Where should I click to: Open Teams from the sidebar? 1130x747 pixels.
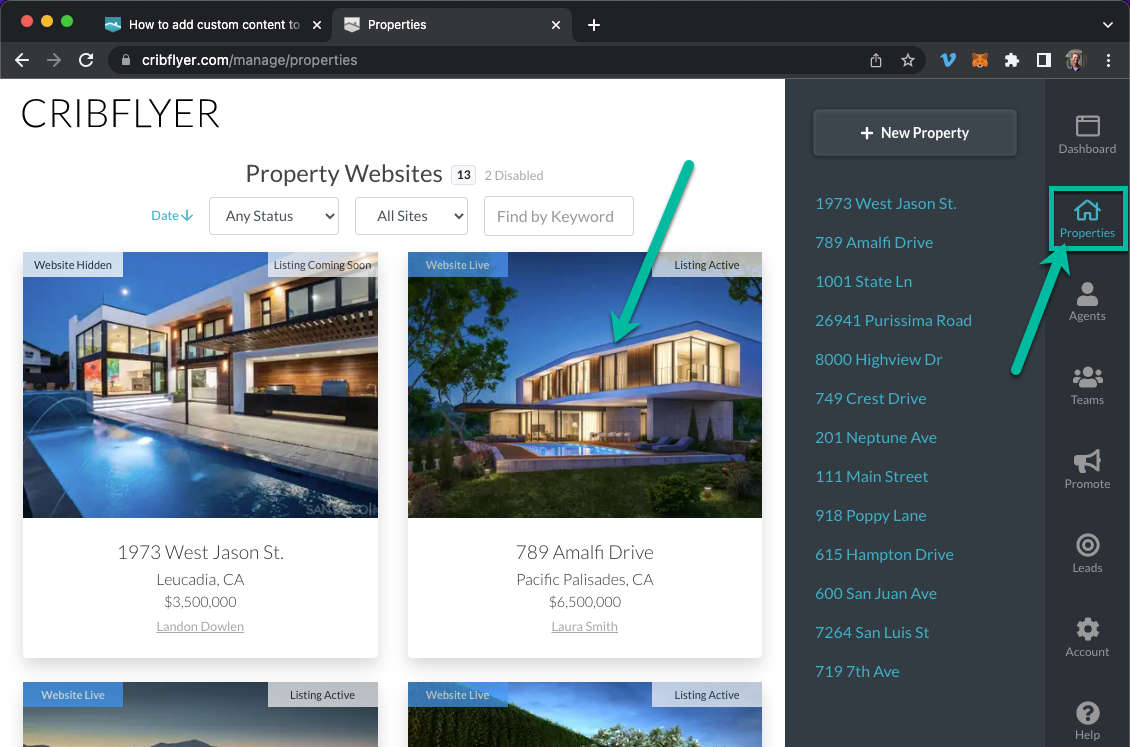pyautogui.click(x=1087, y=386)
